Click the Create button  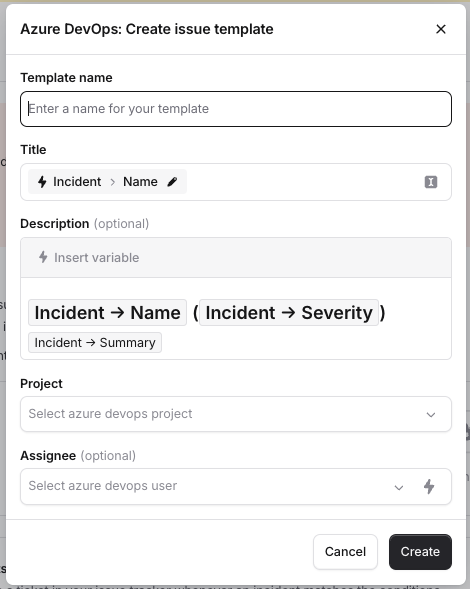click(420, 552)
